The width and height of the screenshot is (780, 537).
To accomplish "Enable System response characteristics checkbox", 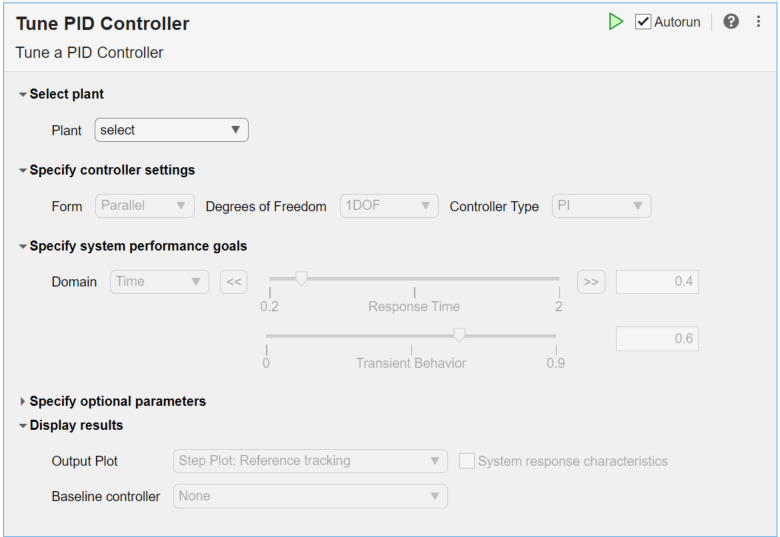I will tap(467, 461).
